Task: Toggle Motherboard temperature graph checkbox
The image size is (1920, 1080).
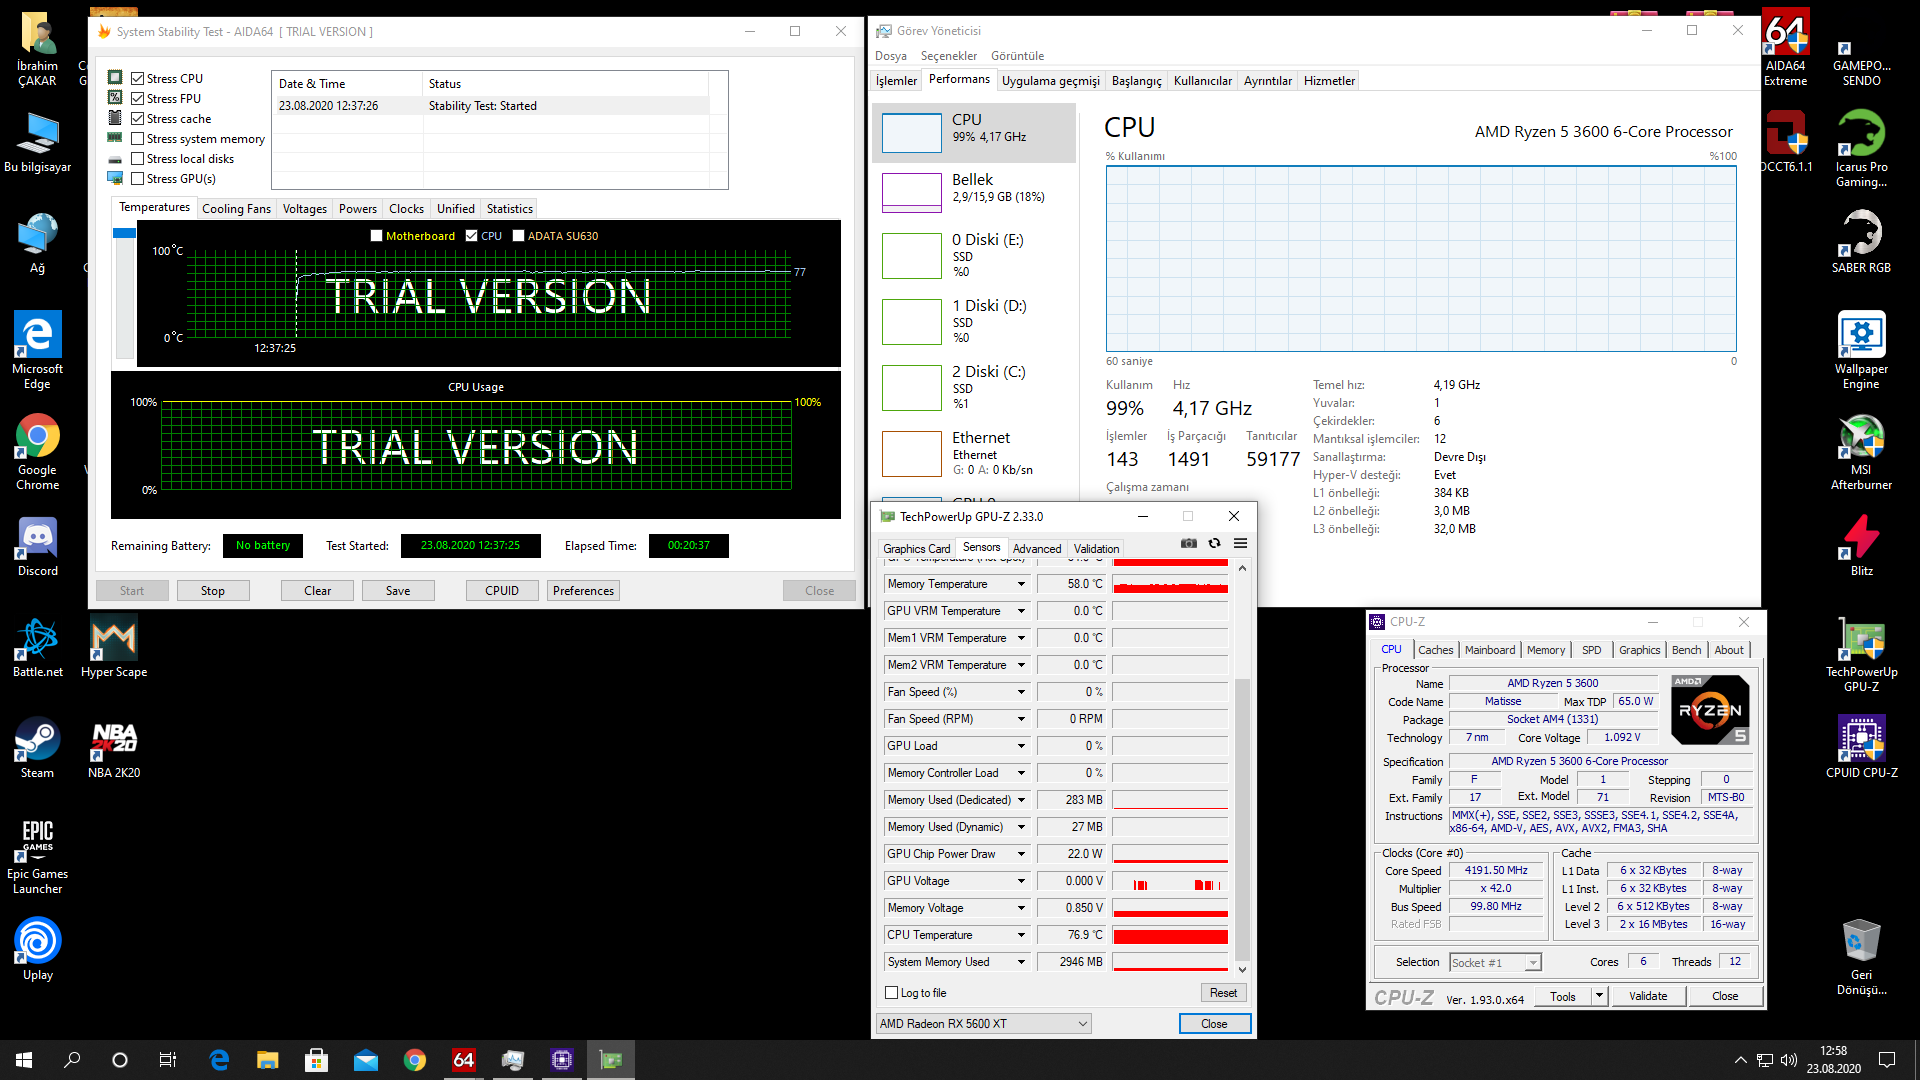Action: pos(377,236)
